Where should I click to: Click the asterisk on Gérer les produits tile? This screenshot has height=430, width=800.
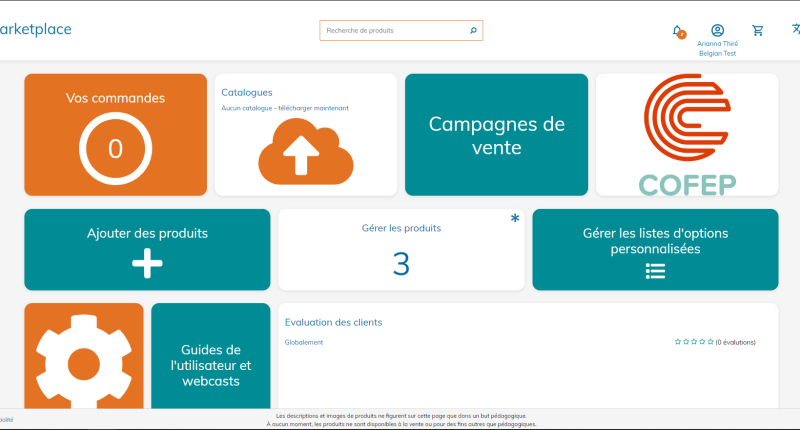(515, 218)
